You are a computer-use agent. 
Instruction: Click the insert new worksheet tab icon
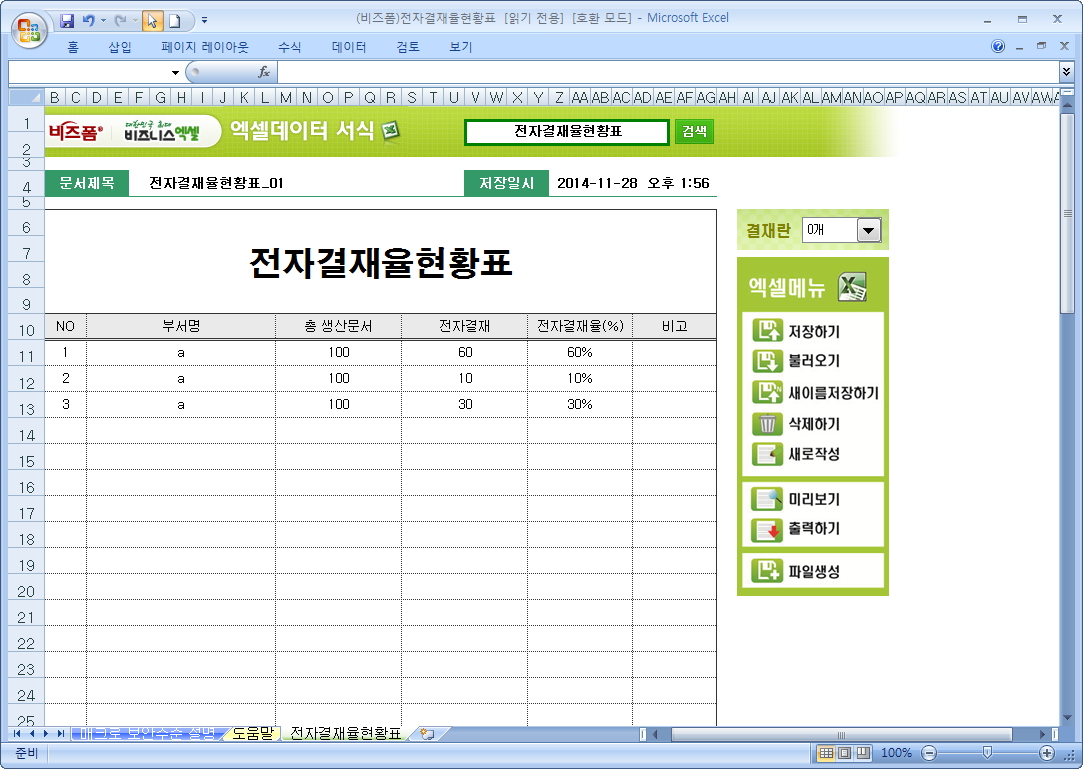(427, 734)
